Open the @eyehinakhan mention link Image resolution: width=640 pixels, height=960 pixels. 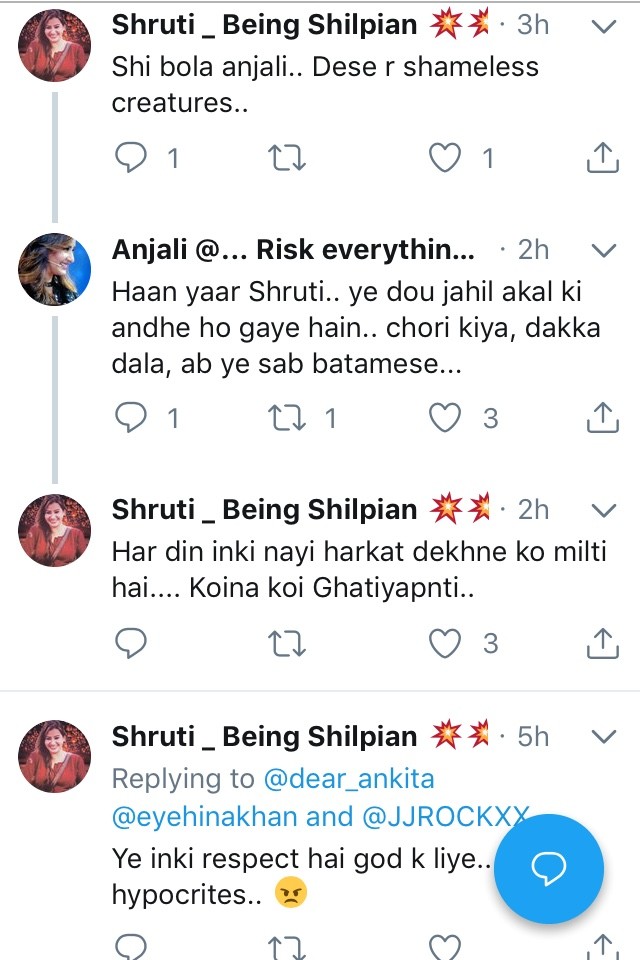point(205,816)
